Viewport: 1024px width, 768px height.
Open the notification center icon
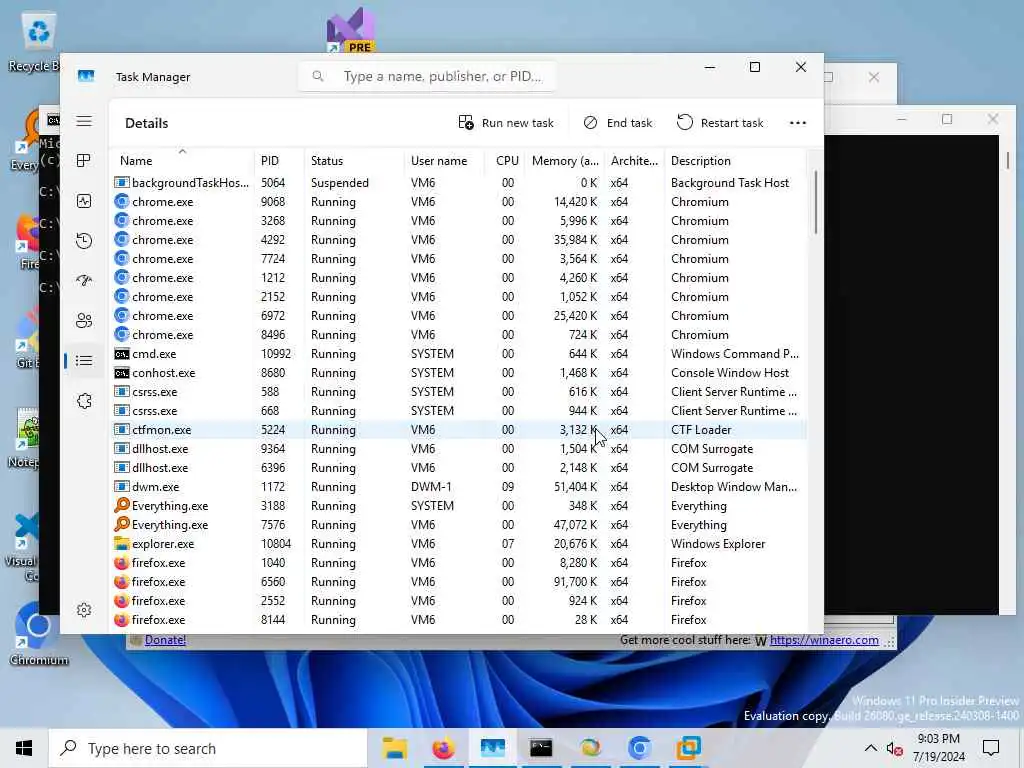tap(991, 748)
